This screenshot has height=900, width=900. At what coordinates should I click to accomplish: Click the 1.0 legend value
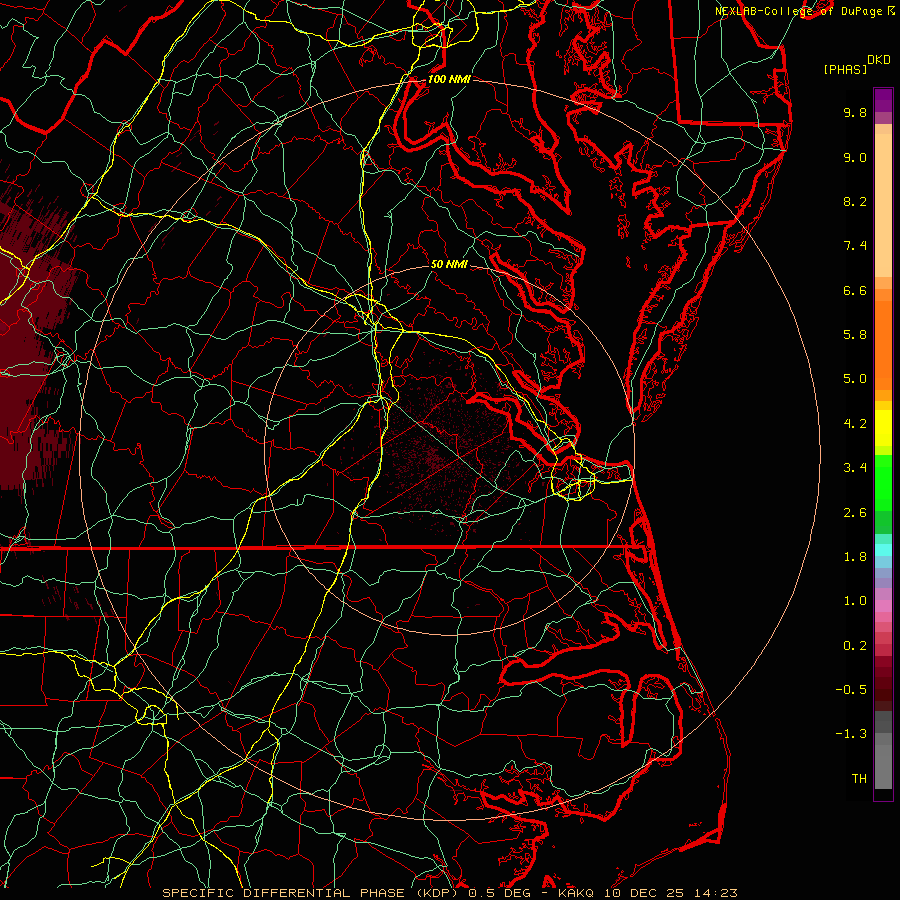pos(855,601)
